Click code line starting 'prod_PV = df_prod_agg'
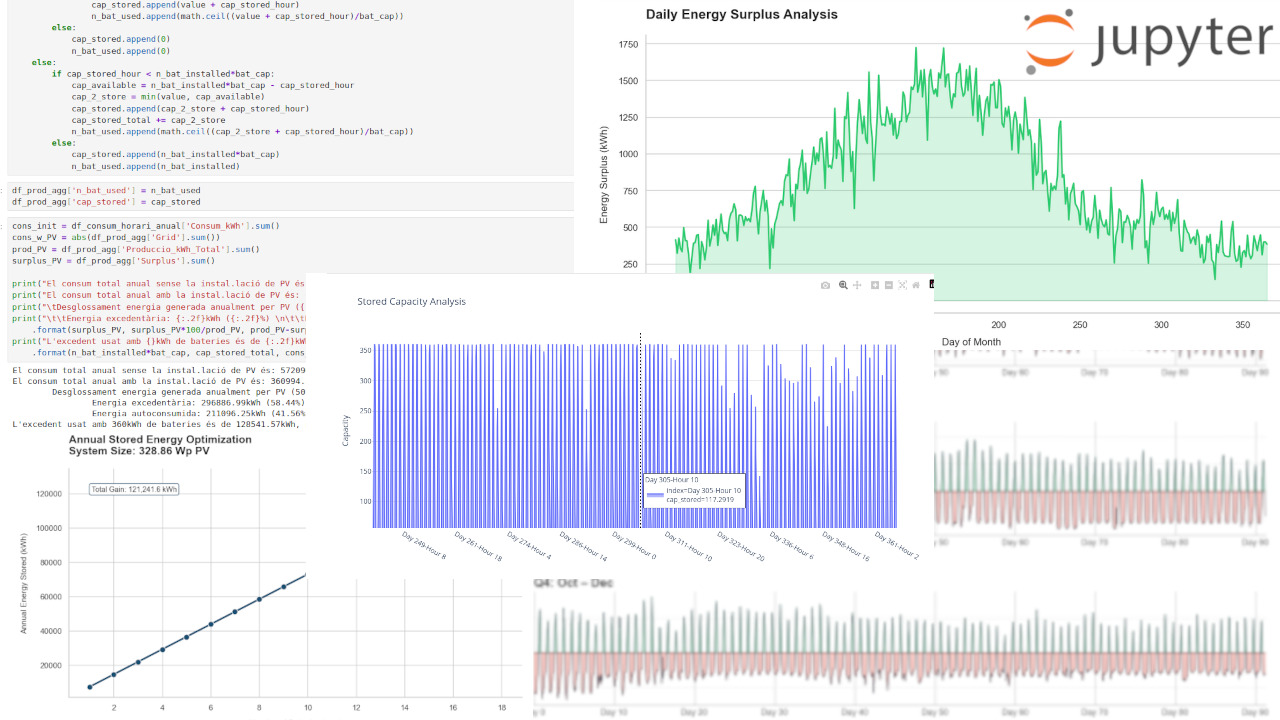 [136, 249]
